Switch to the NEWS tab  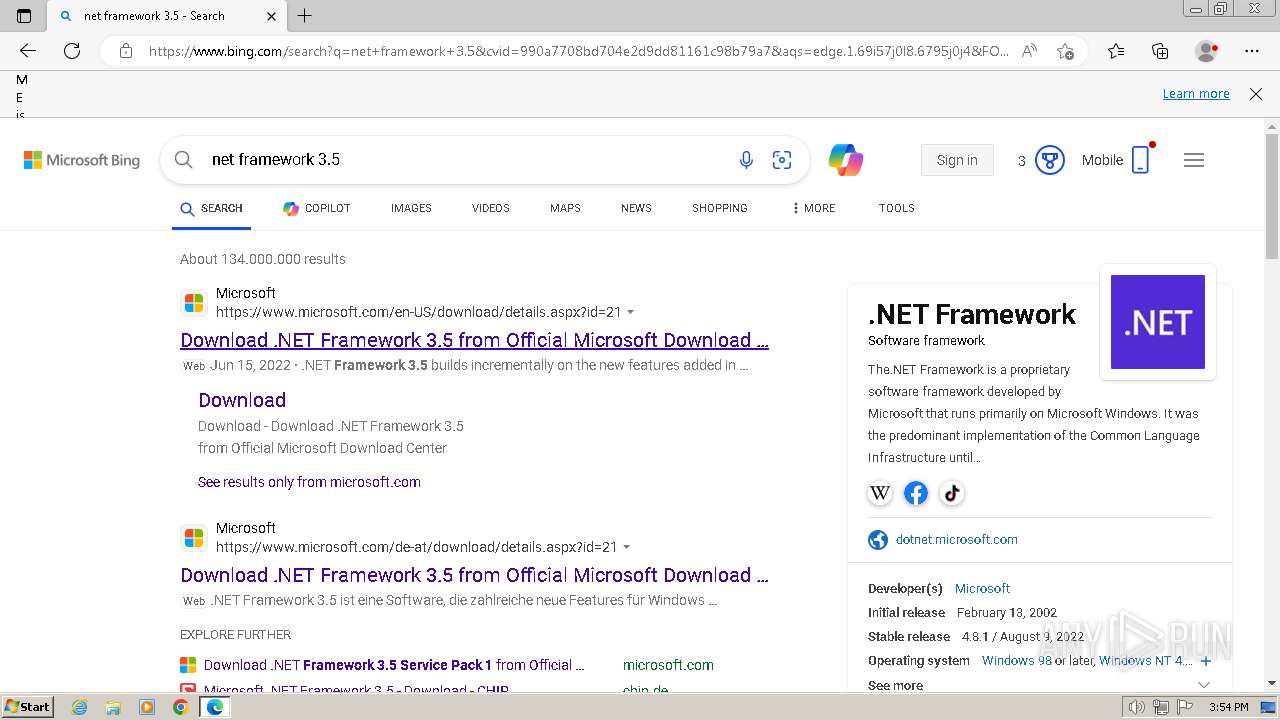[636, 208]
